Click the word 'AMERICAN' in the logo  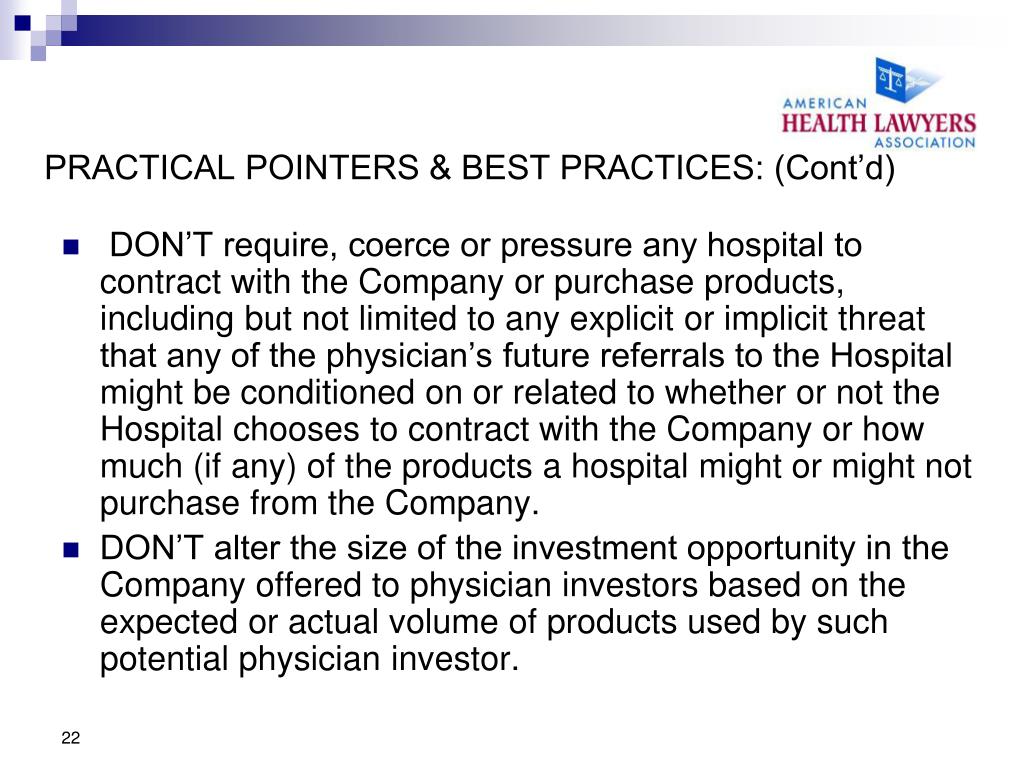point(825,103)
